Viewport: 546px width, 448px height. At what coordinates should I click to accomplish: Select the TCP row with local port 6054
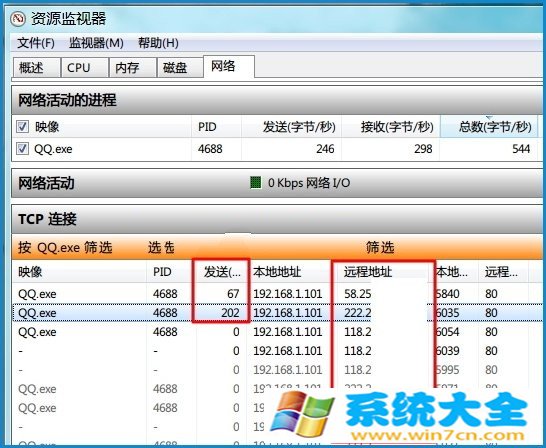(x=277, y=332)
